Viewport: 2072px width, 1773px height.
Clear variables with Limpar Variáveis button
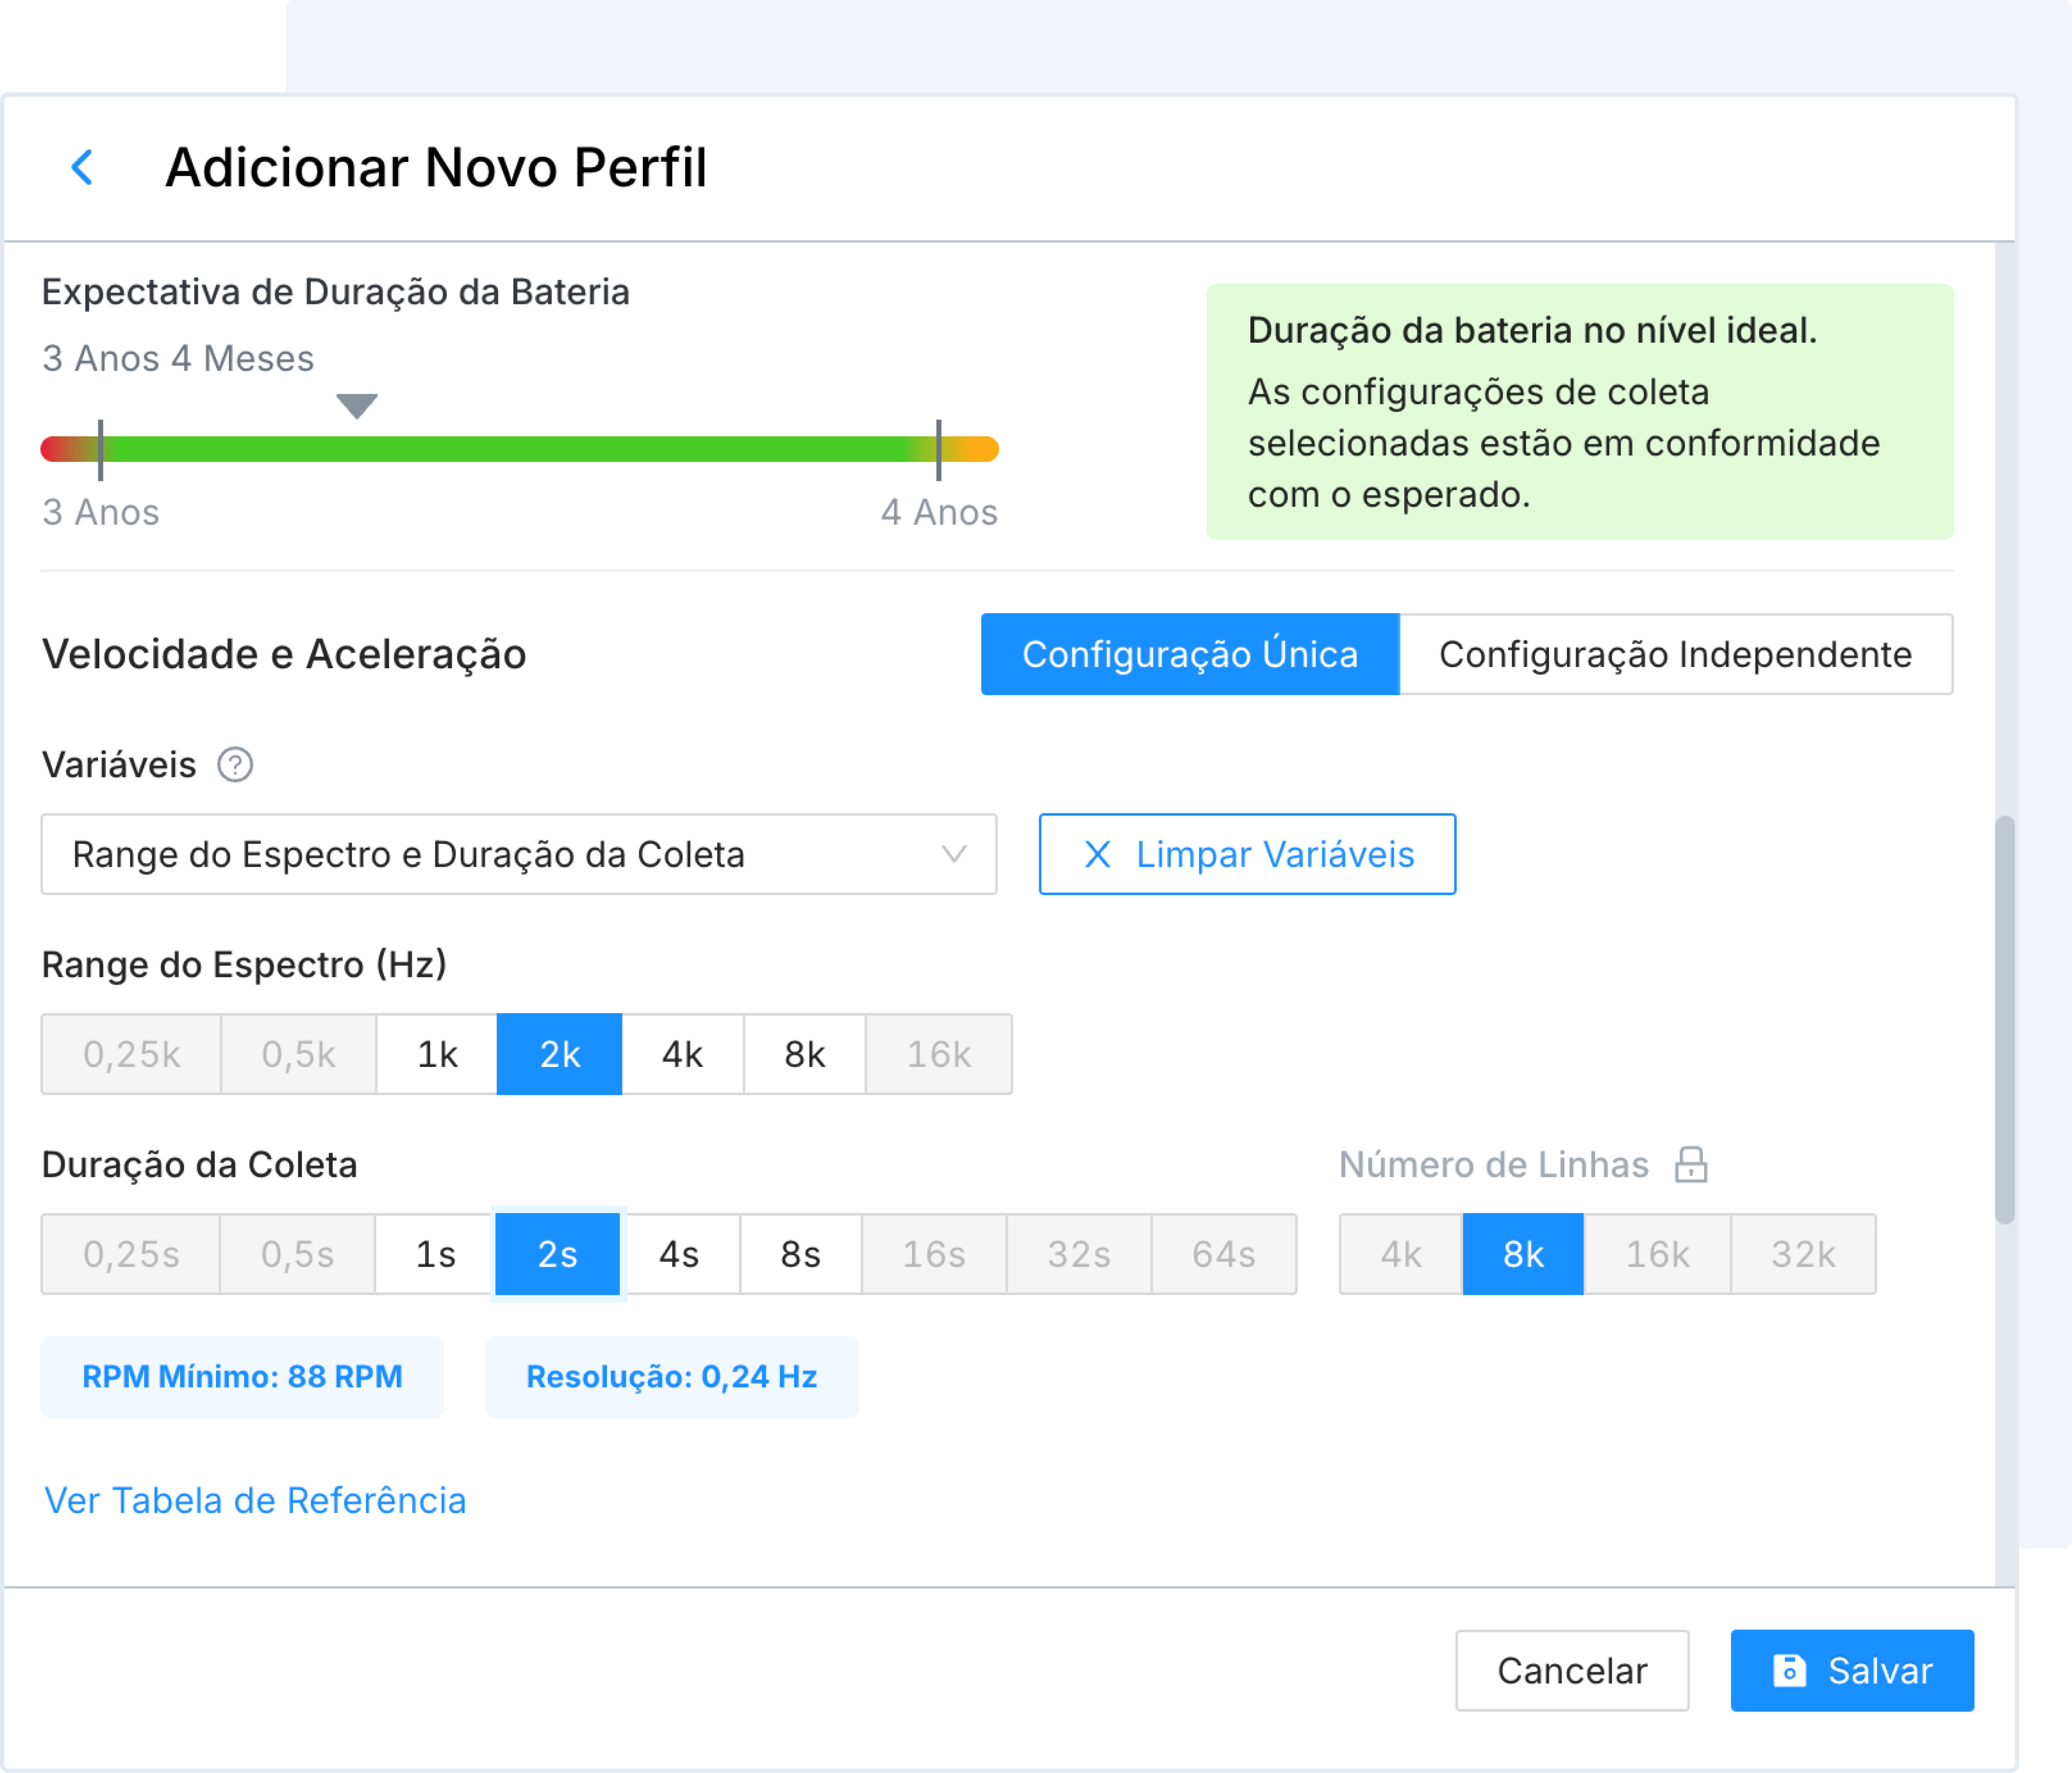[x=1247, y=854]
